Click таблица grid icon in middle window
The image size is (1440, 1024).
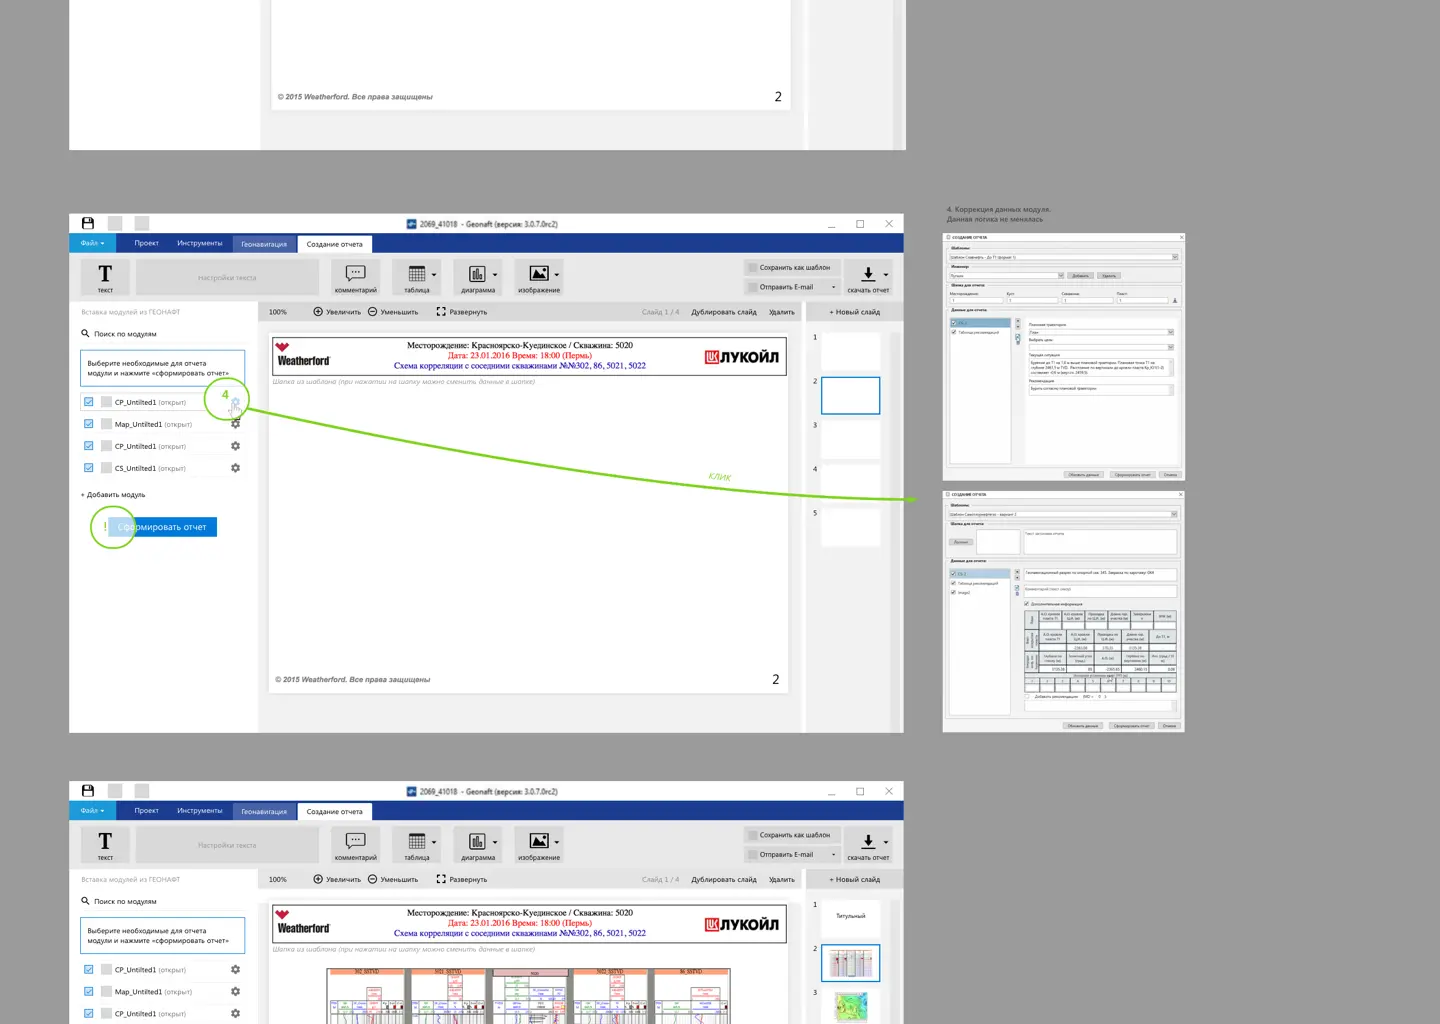coord(417,274)
